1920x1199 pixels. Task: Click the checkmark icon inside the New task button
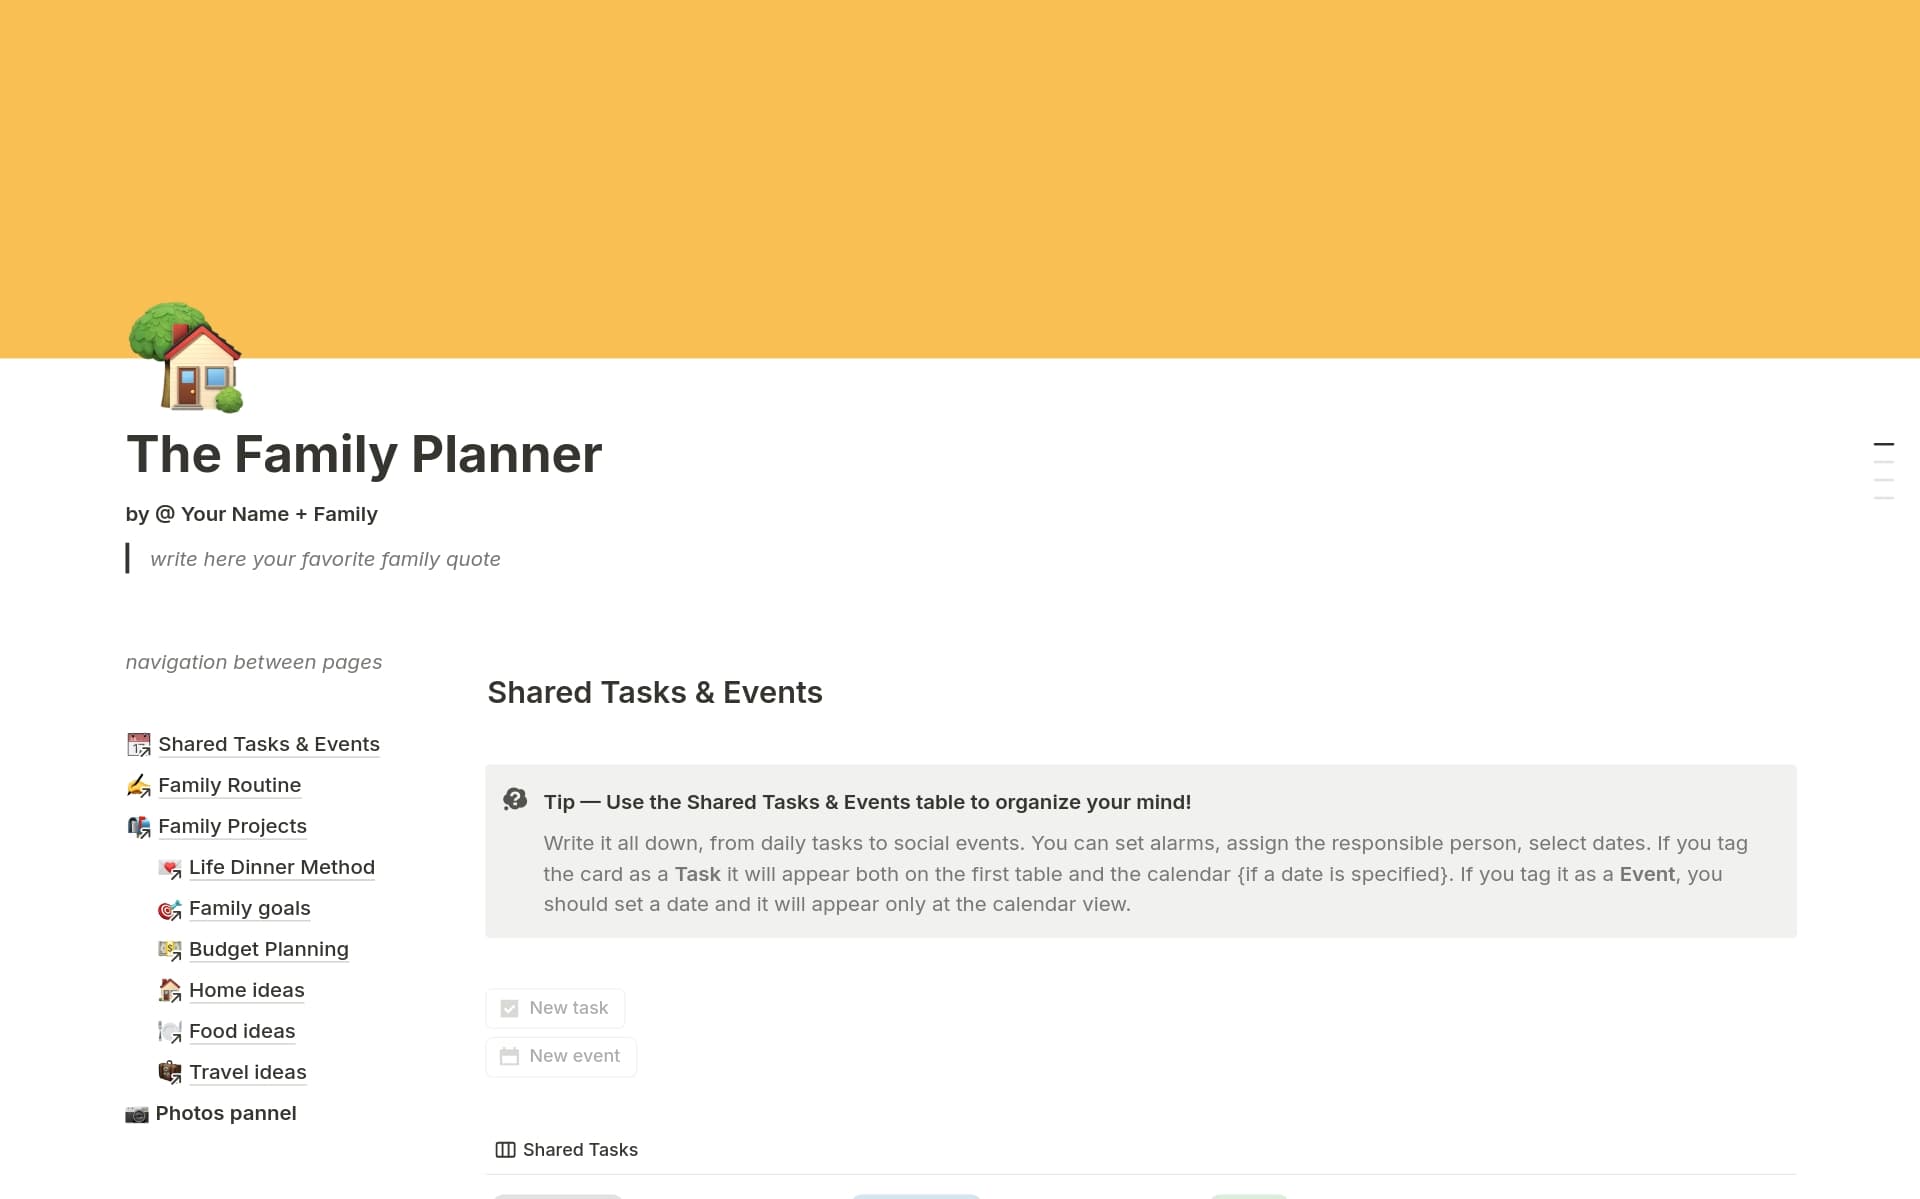point(510,1008)
